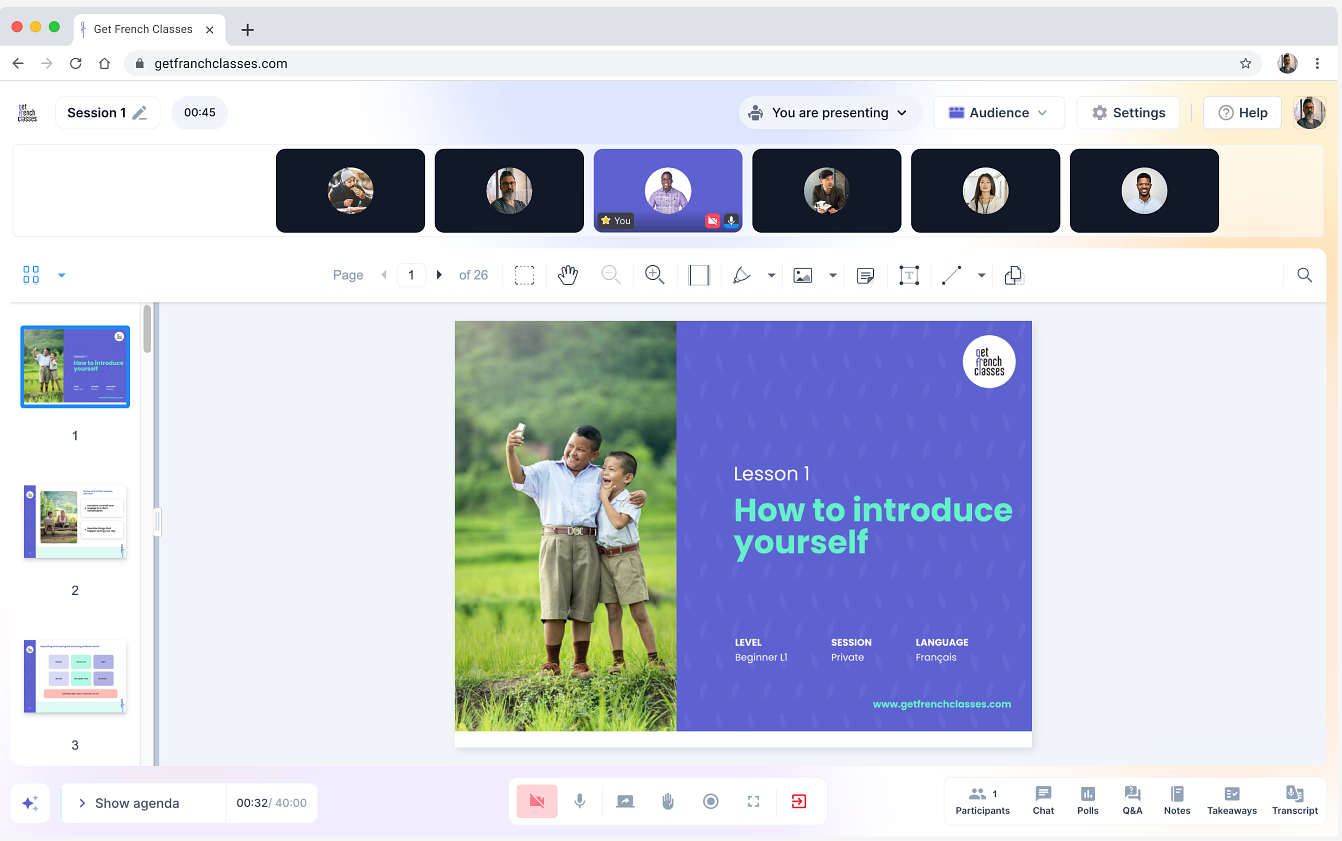This screenshot has height=841, width=1342.
Task: Open the You are presenting dropdown
Action: pos(827,113)
